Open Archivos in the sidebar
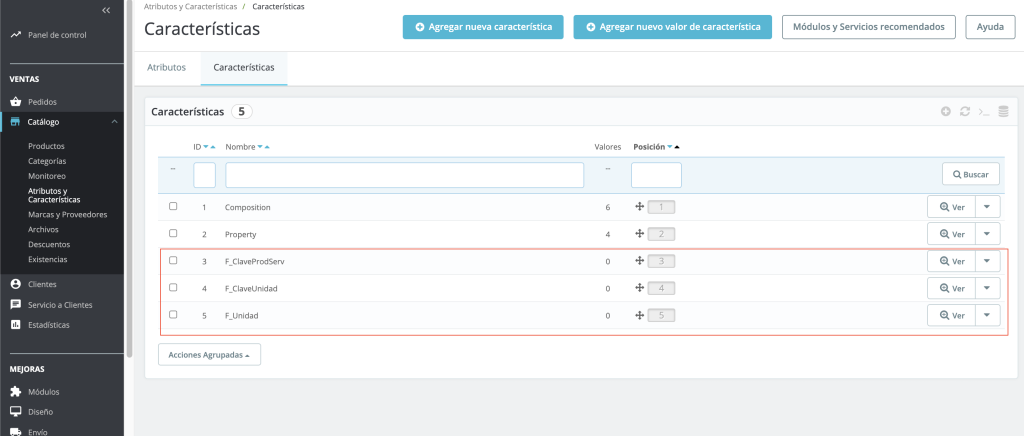Screen dimensions: 1024x436 pyautogui.click(x=43, y=230)
